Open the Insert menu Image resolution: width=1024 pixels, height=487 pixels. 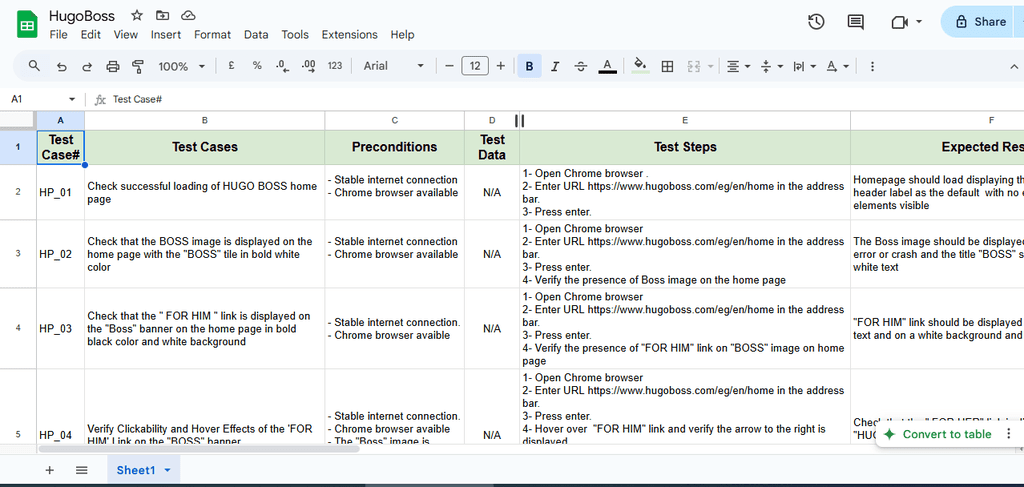(166, 35)
